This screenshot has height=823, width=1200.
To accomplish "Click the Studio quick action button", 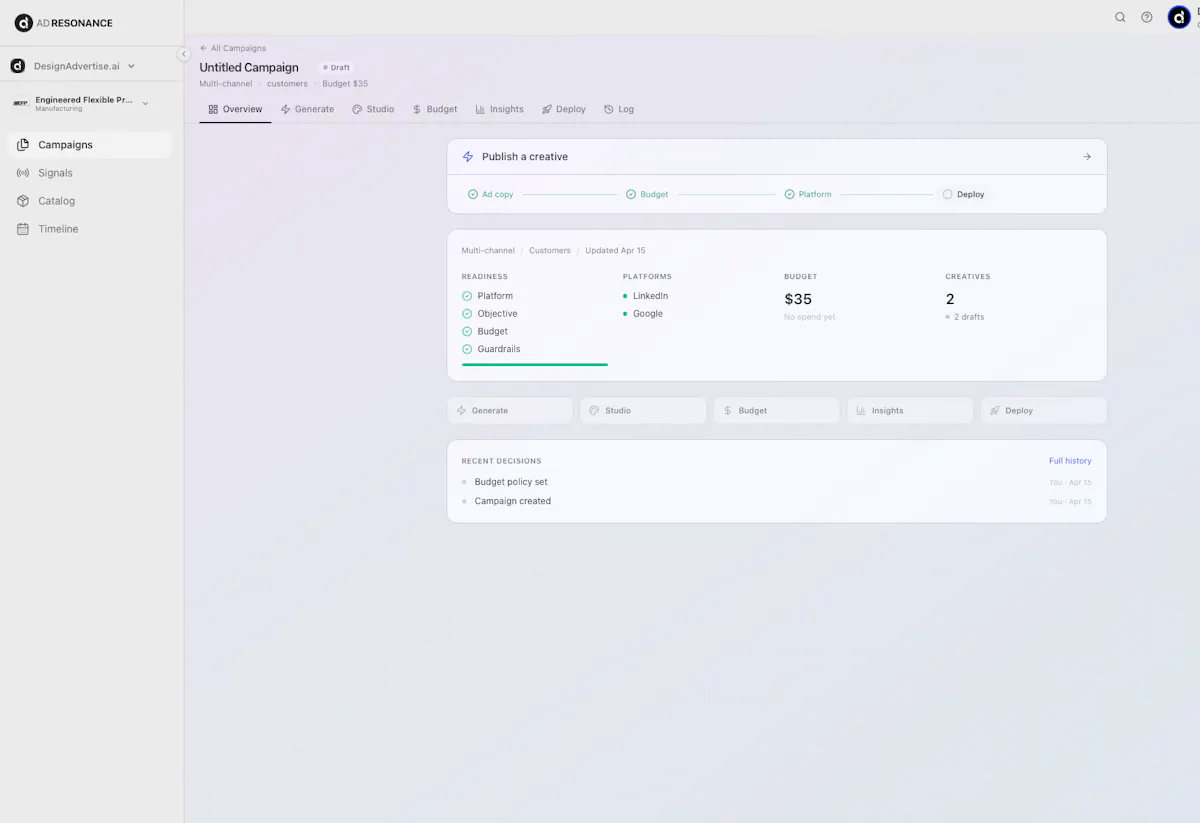I will (643, 411).
